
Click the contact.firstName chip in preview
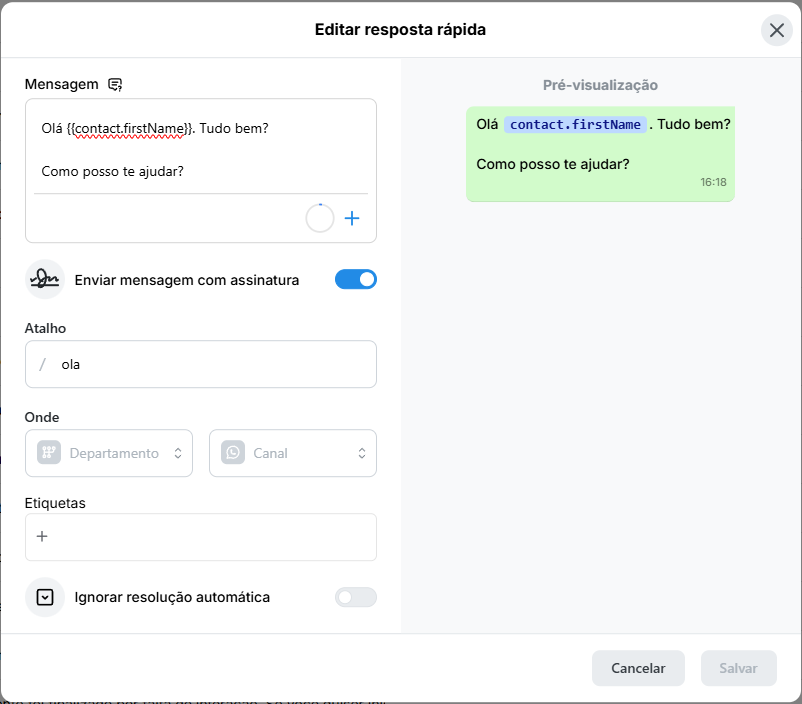pos(575,125)
